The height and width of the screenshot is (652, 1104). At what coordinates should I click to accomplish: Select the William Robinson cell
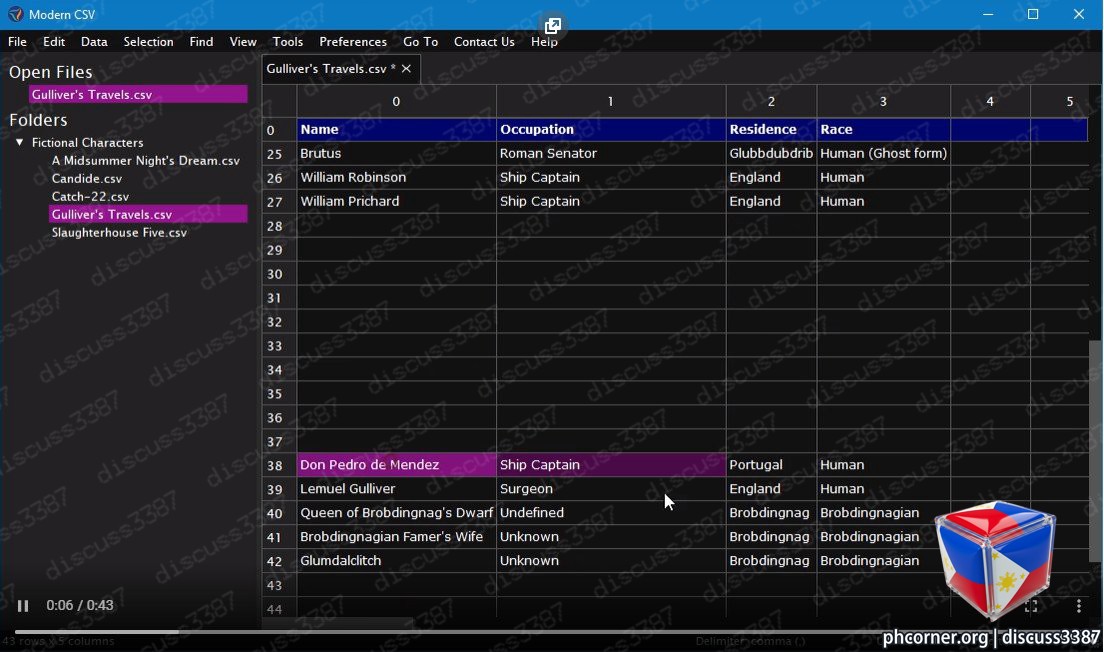pyautogui.click(x=396, y=177)
